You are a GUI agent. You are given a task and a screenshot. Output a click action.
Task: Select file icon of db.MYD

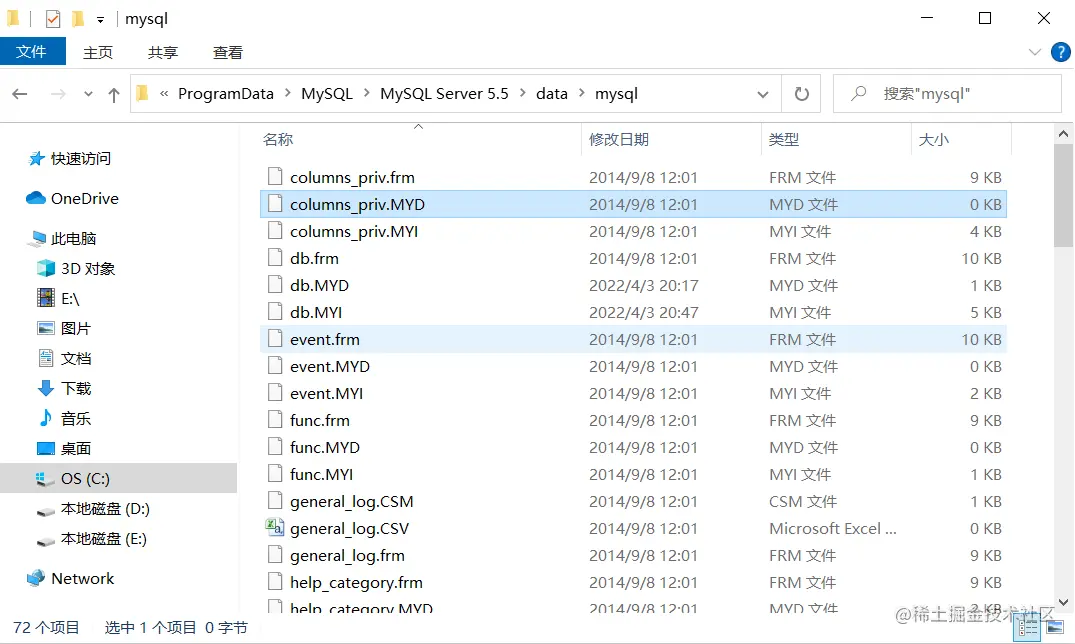pyautogui.click(x=275, y=285)
